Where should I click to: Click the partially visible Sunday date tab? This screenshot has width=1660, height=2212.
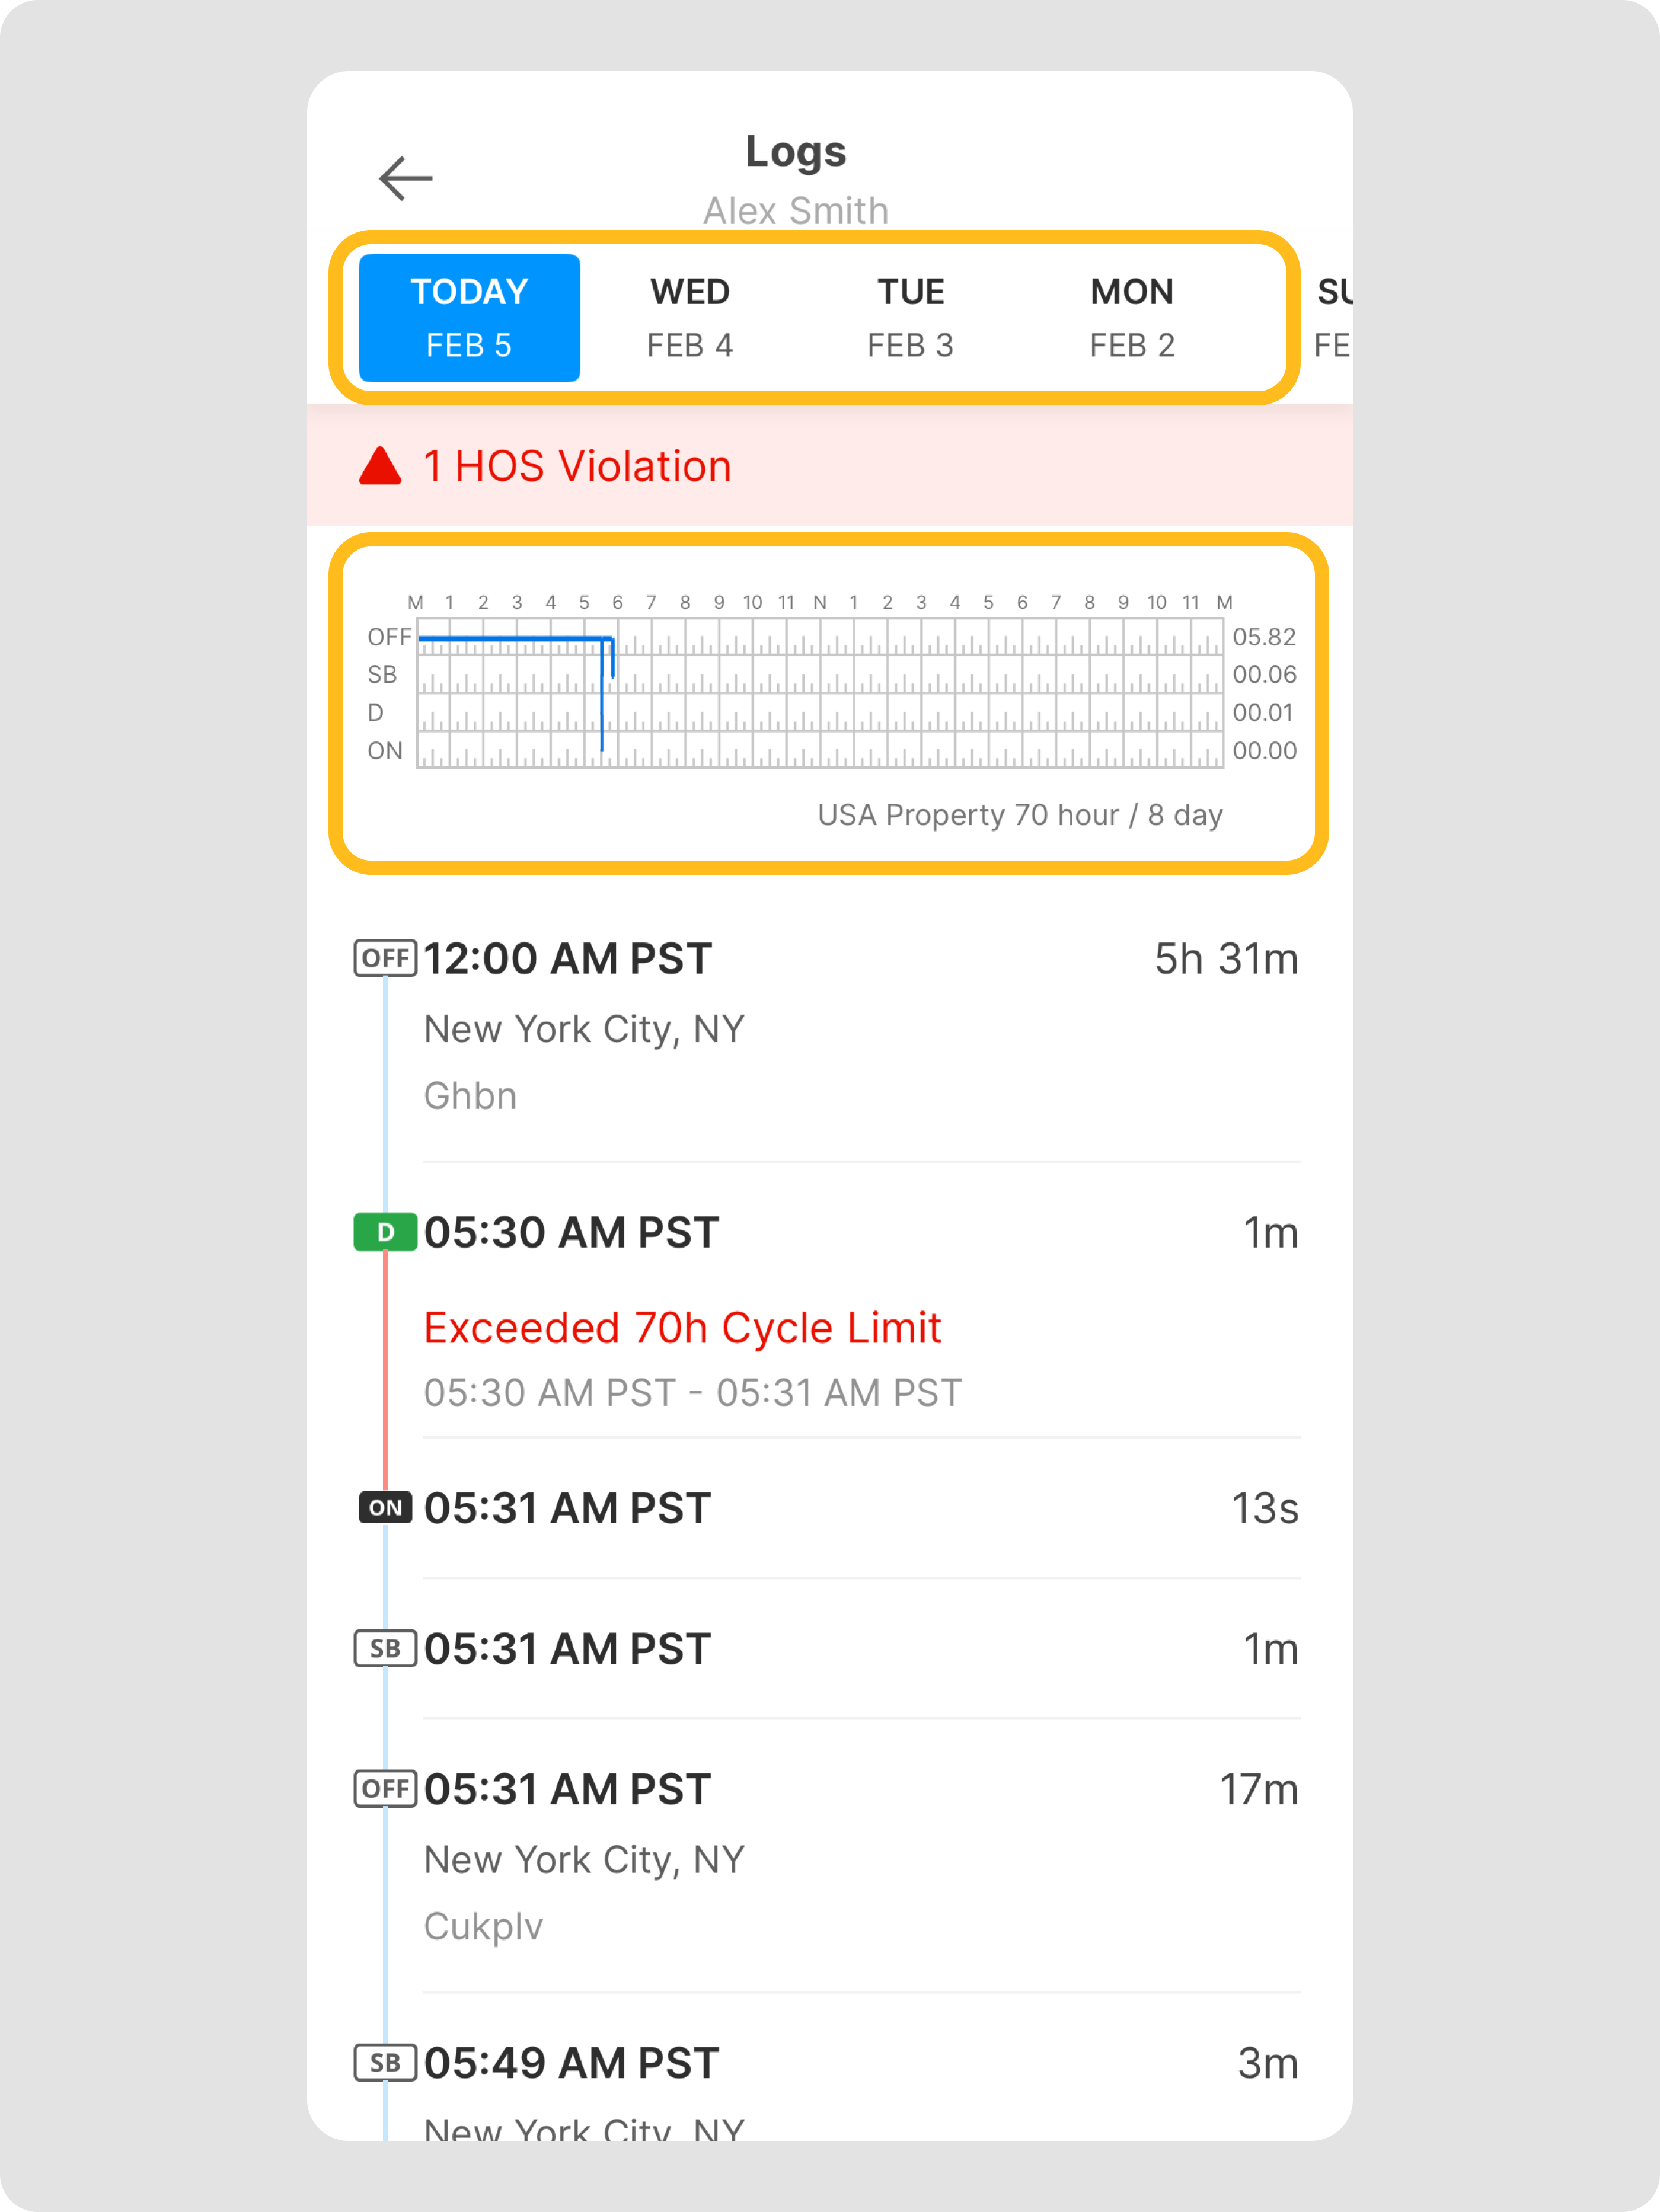[1334, 318]
